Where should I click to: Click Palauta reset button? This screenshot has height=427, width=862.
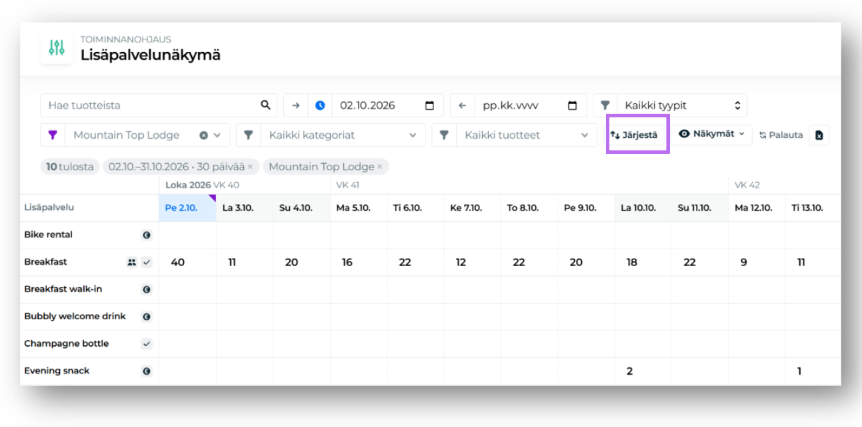[x=781, y=135]
